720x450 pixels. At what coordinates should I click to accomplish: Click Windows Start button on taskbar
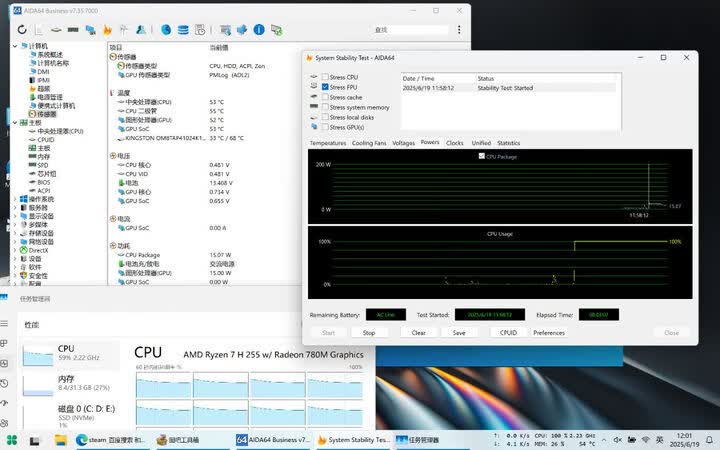click(11, 440)
